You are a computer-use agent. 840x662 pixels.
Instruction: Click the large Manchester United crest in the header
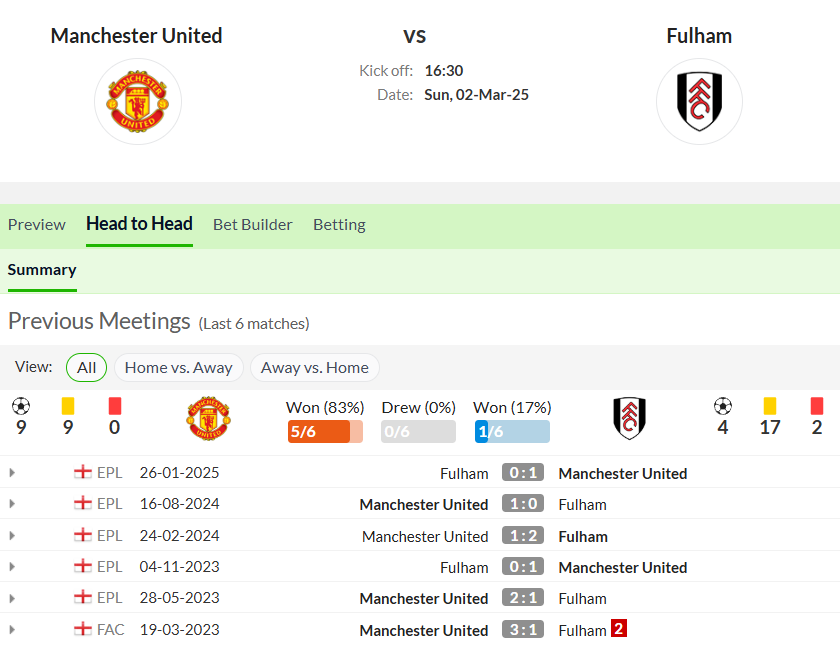coord(138,101)
